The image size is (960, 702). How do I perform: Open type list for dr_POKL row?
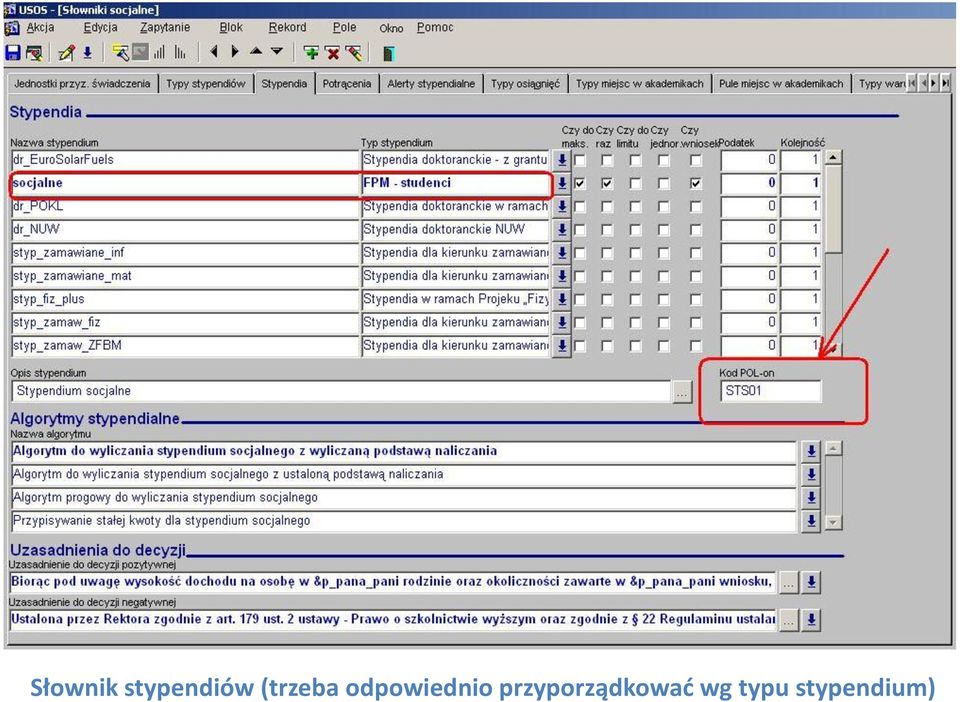pyautogui.click(x=561, y=206)
